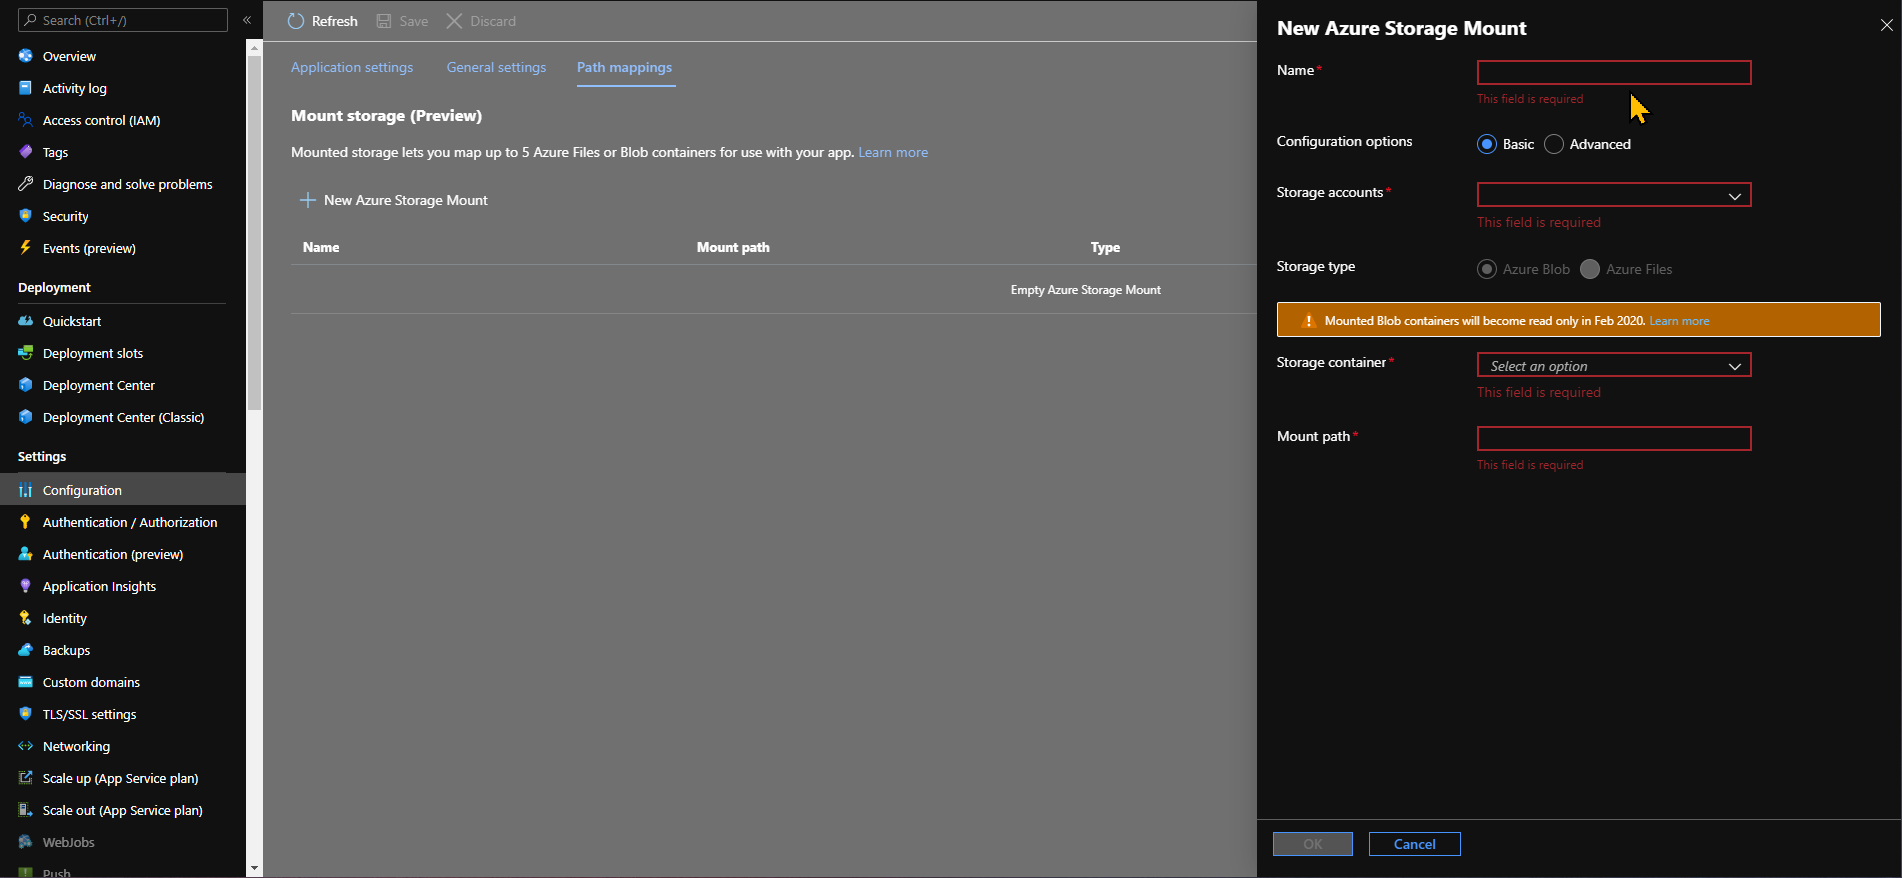Open Learn more link in blob warning banner
This screenshot has height=878, width=1902.
click(1679, 321)
